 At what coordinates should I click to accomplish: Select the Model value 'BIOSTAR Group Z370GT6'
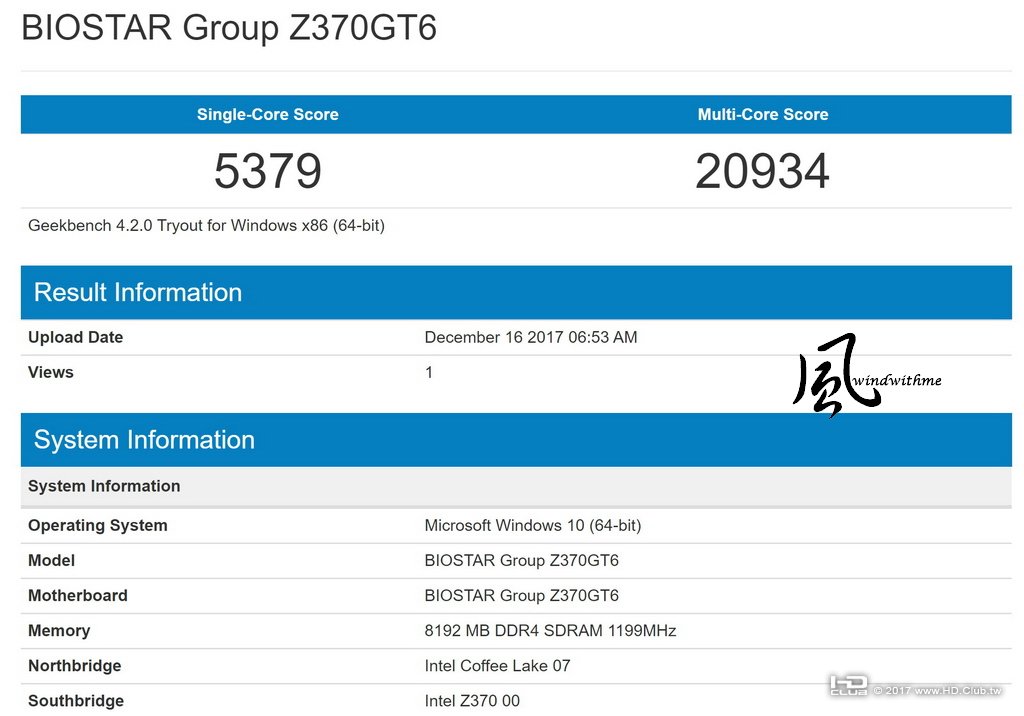(x=521, y=561)
